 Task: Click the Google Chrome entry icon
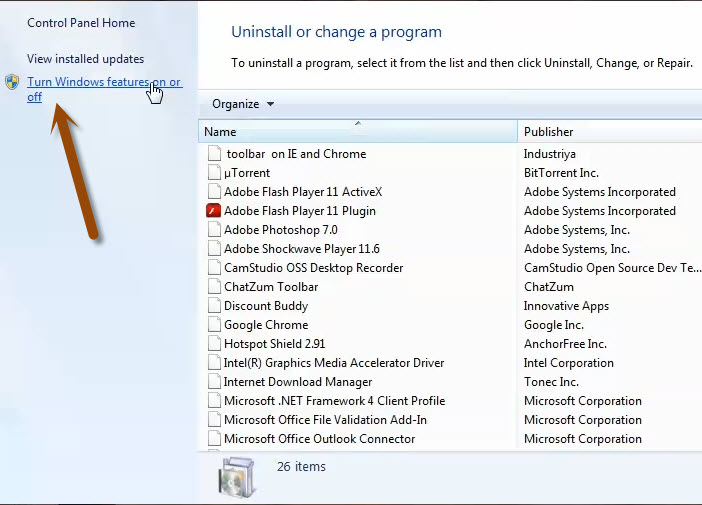(x=214, y=325)
